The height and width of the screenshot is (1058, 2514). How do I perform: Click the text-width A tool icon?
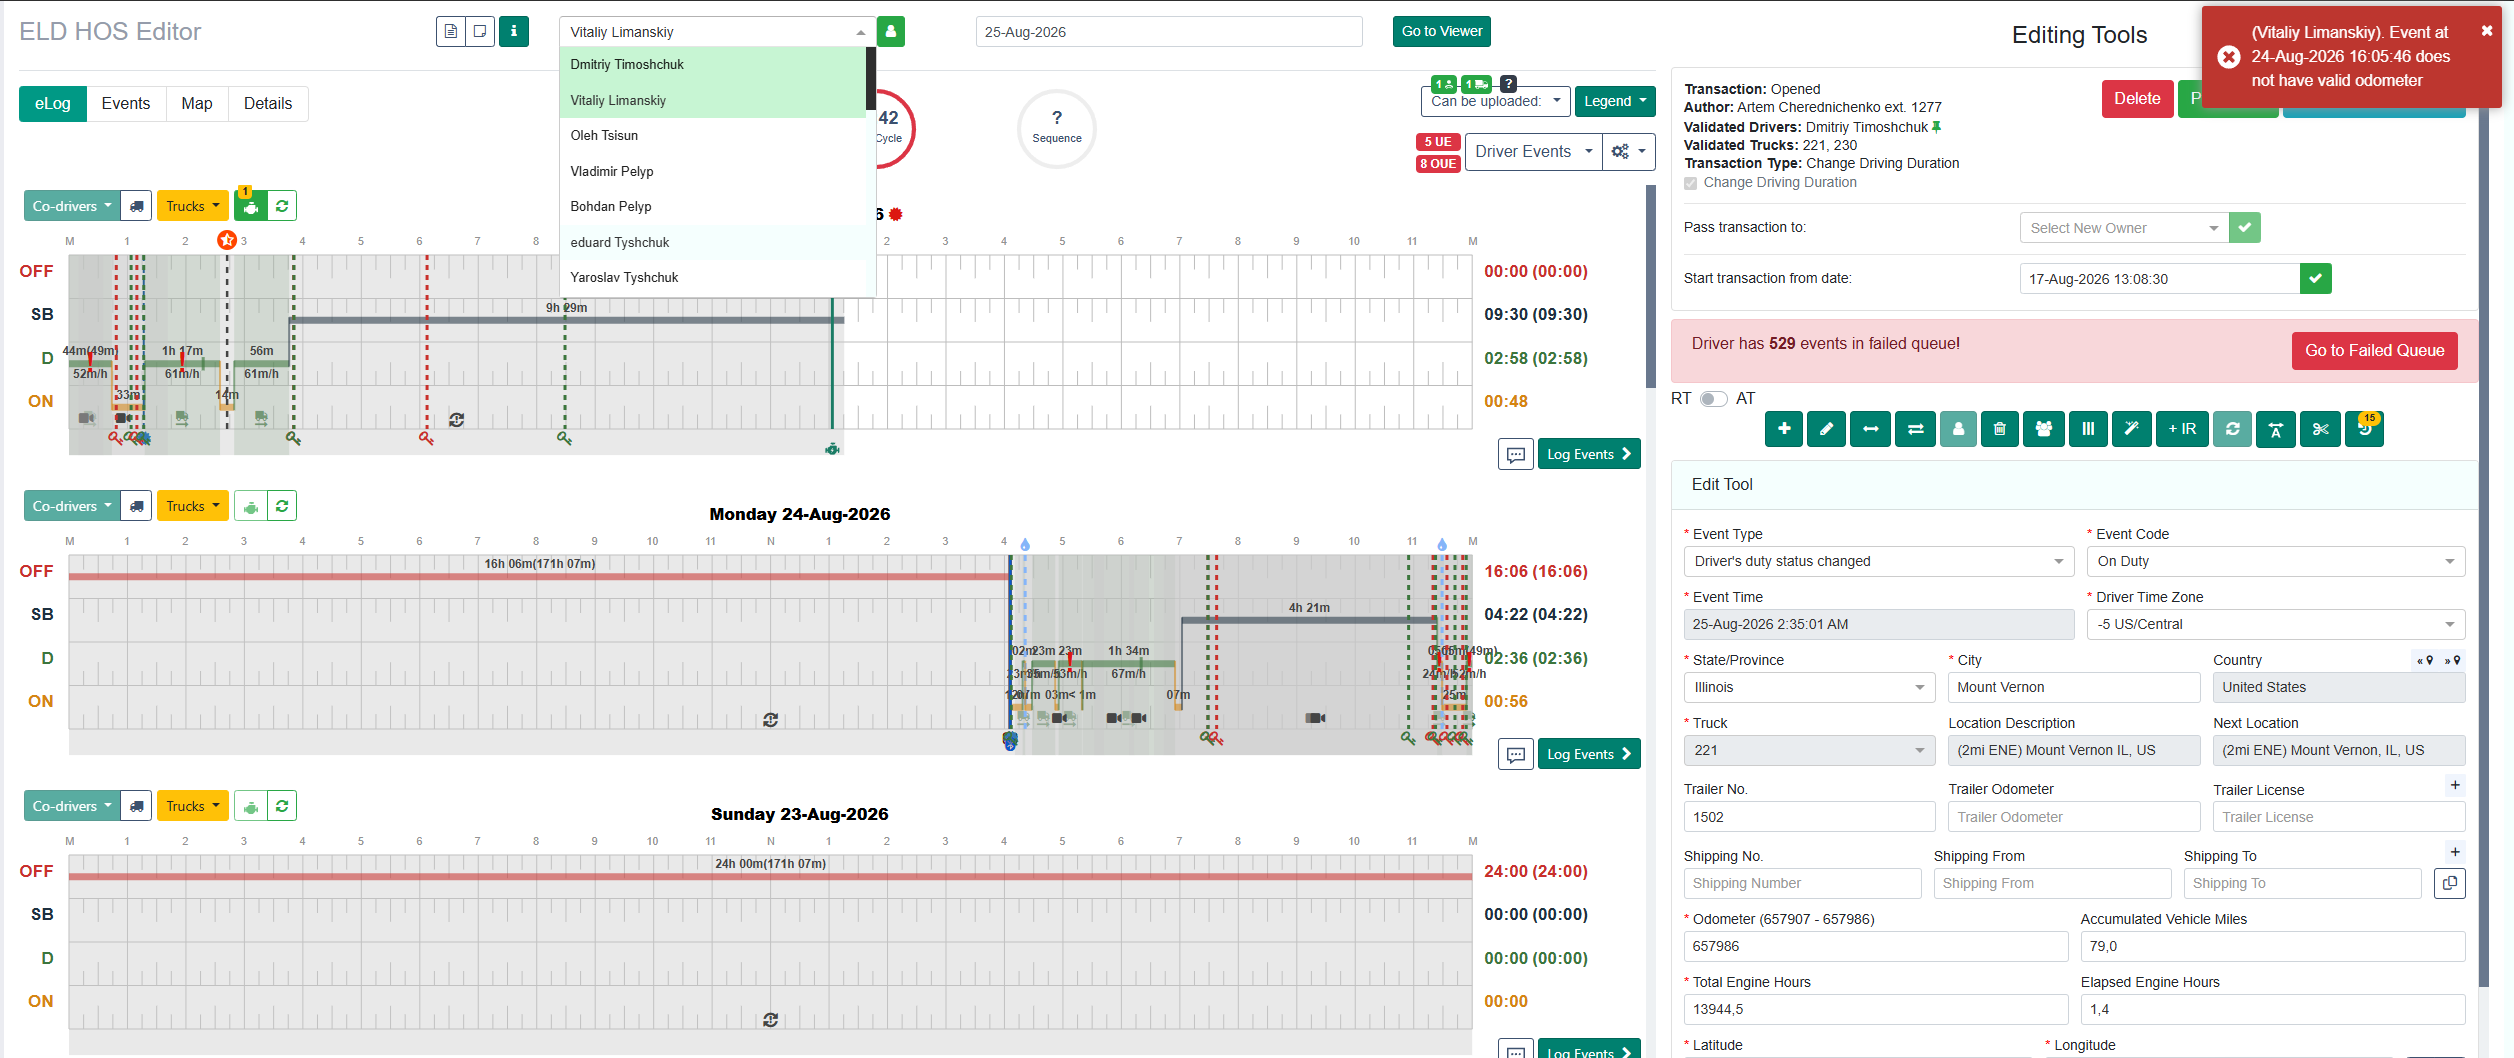pyautogui.click(x=2276, y=429)
